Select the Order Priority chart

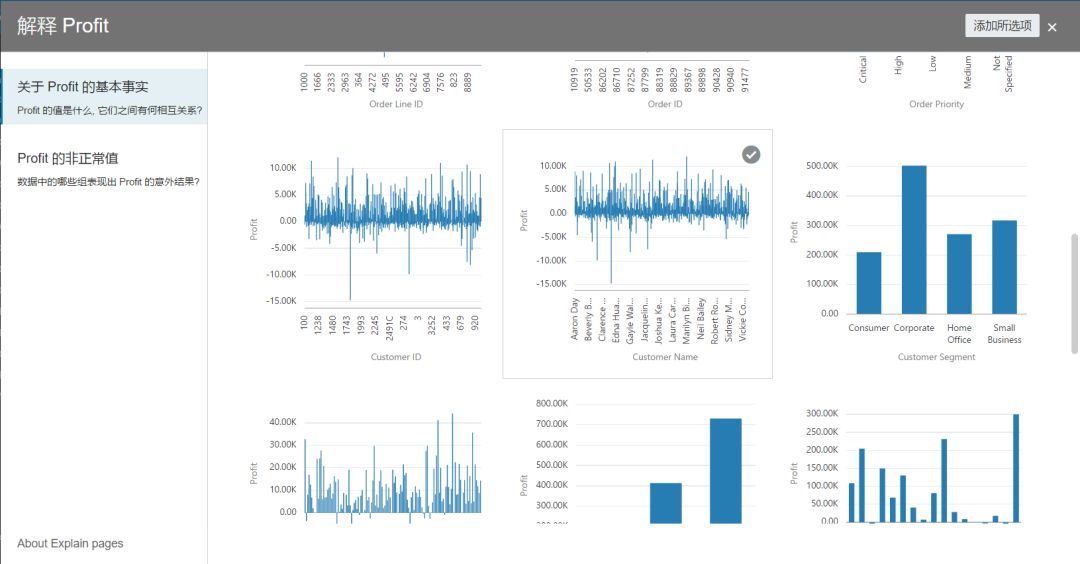point(936,80)
